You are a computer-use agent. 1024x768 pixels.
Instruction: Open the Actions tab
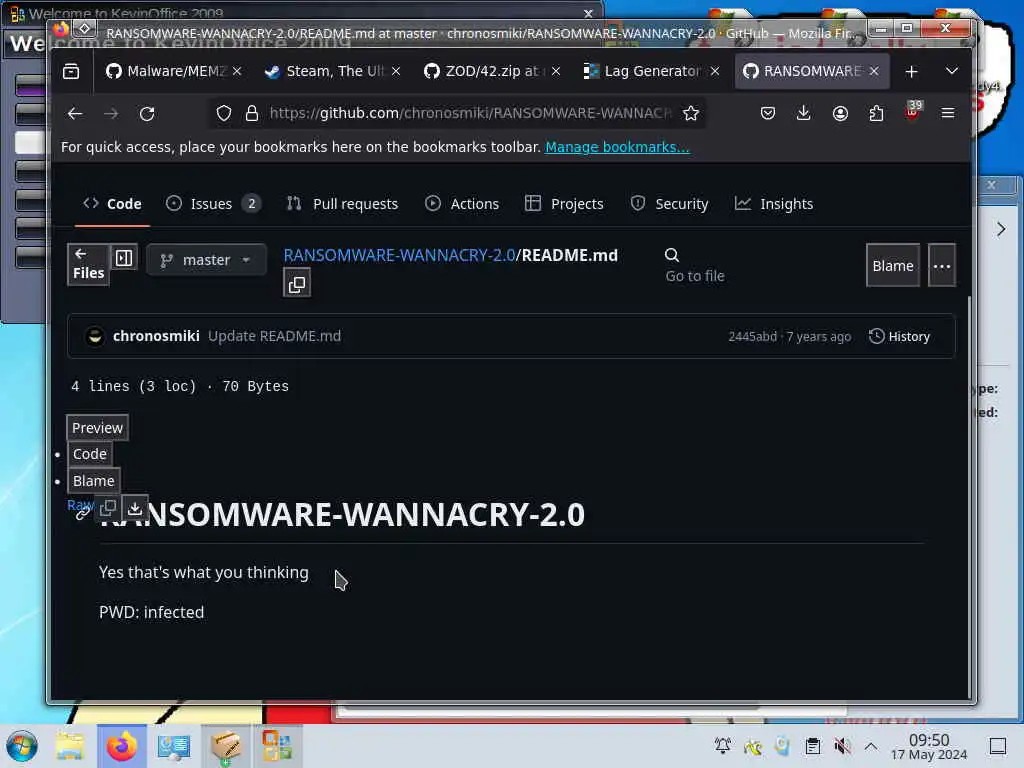462,204
